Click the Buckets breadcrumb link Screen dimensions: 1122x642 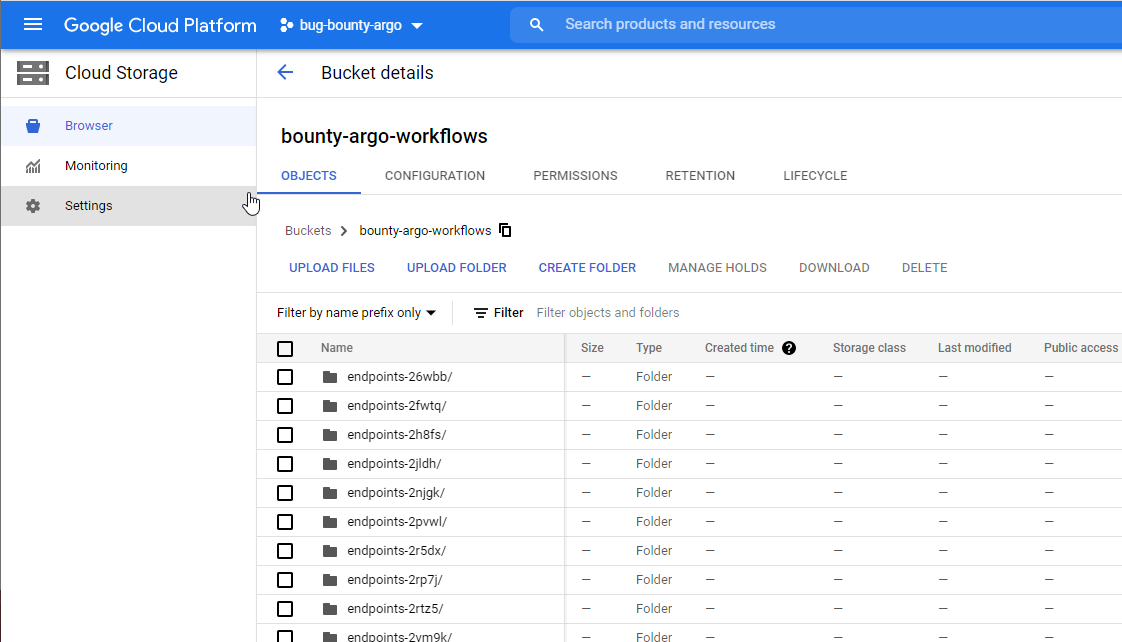click(308, 230)
